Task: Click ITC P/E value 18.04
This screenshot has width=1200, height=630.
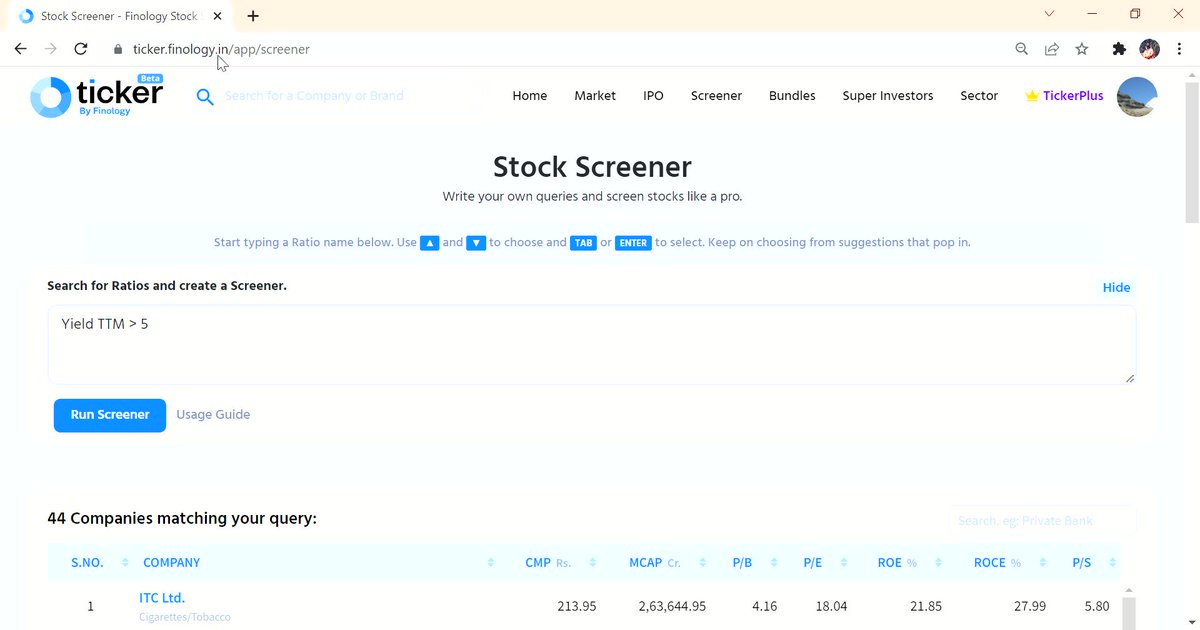Action: coord(831,606)
